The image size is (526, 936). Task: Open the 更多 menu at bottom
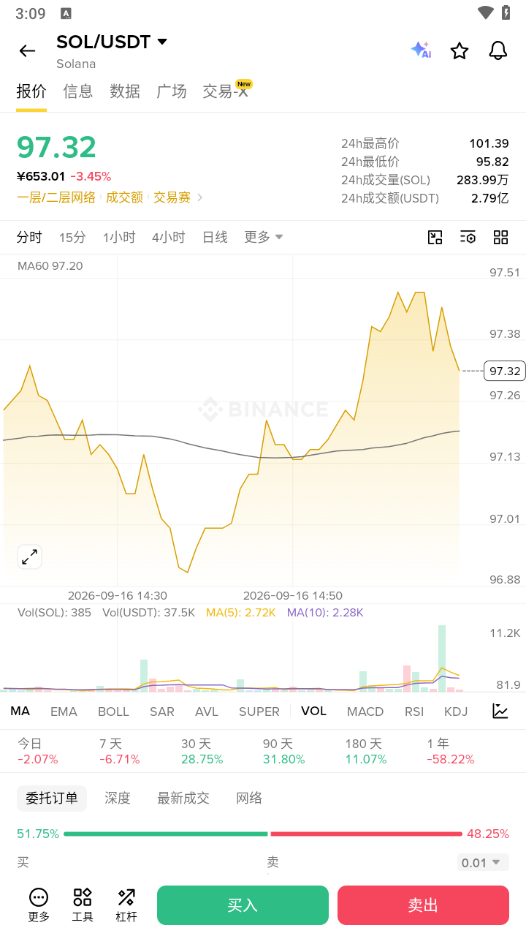pyautogui.click(x=39, y=905)
